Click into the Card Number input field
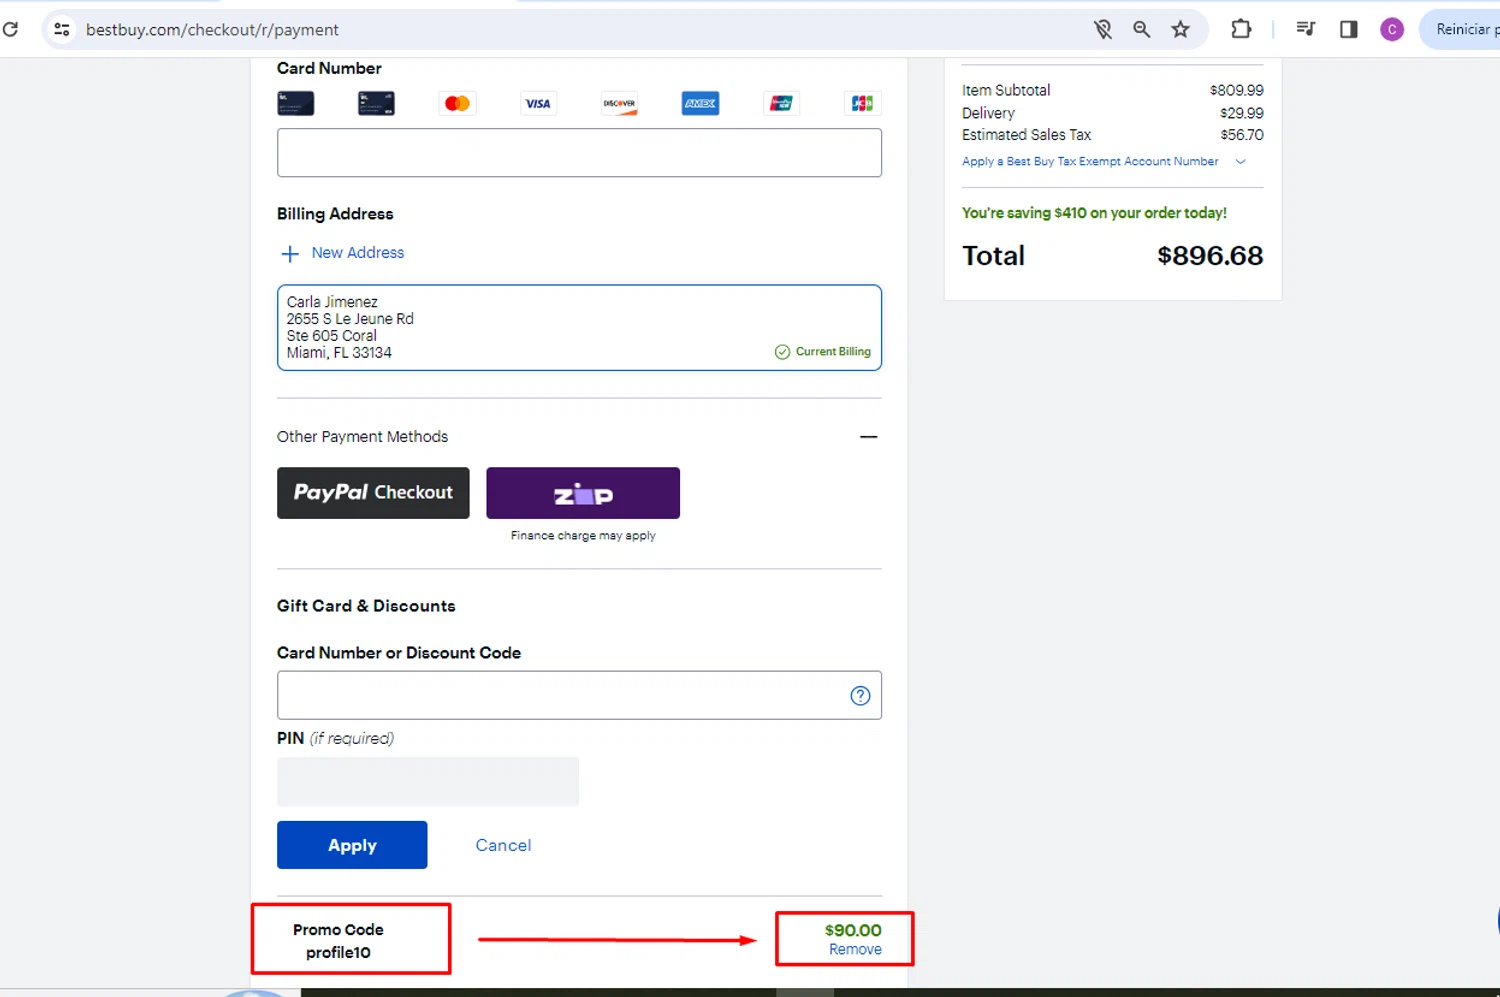1500x997 pixels. (579, 153)
